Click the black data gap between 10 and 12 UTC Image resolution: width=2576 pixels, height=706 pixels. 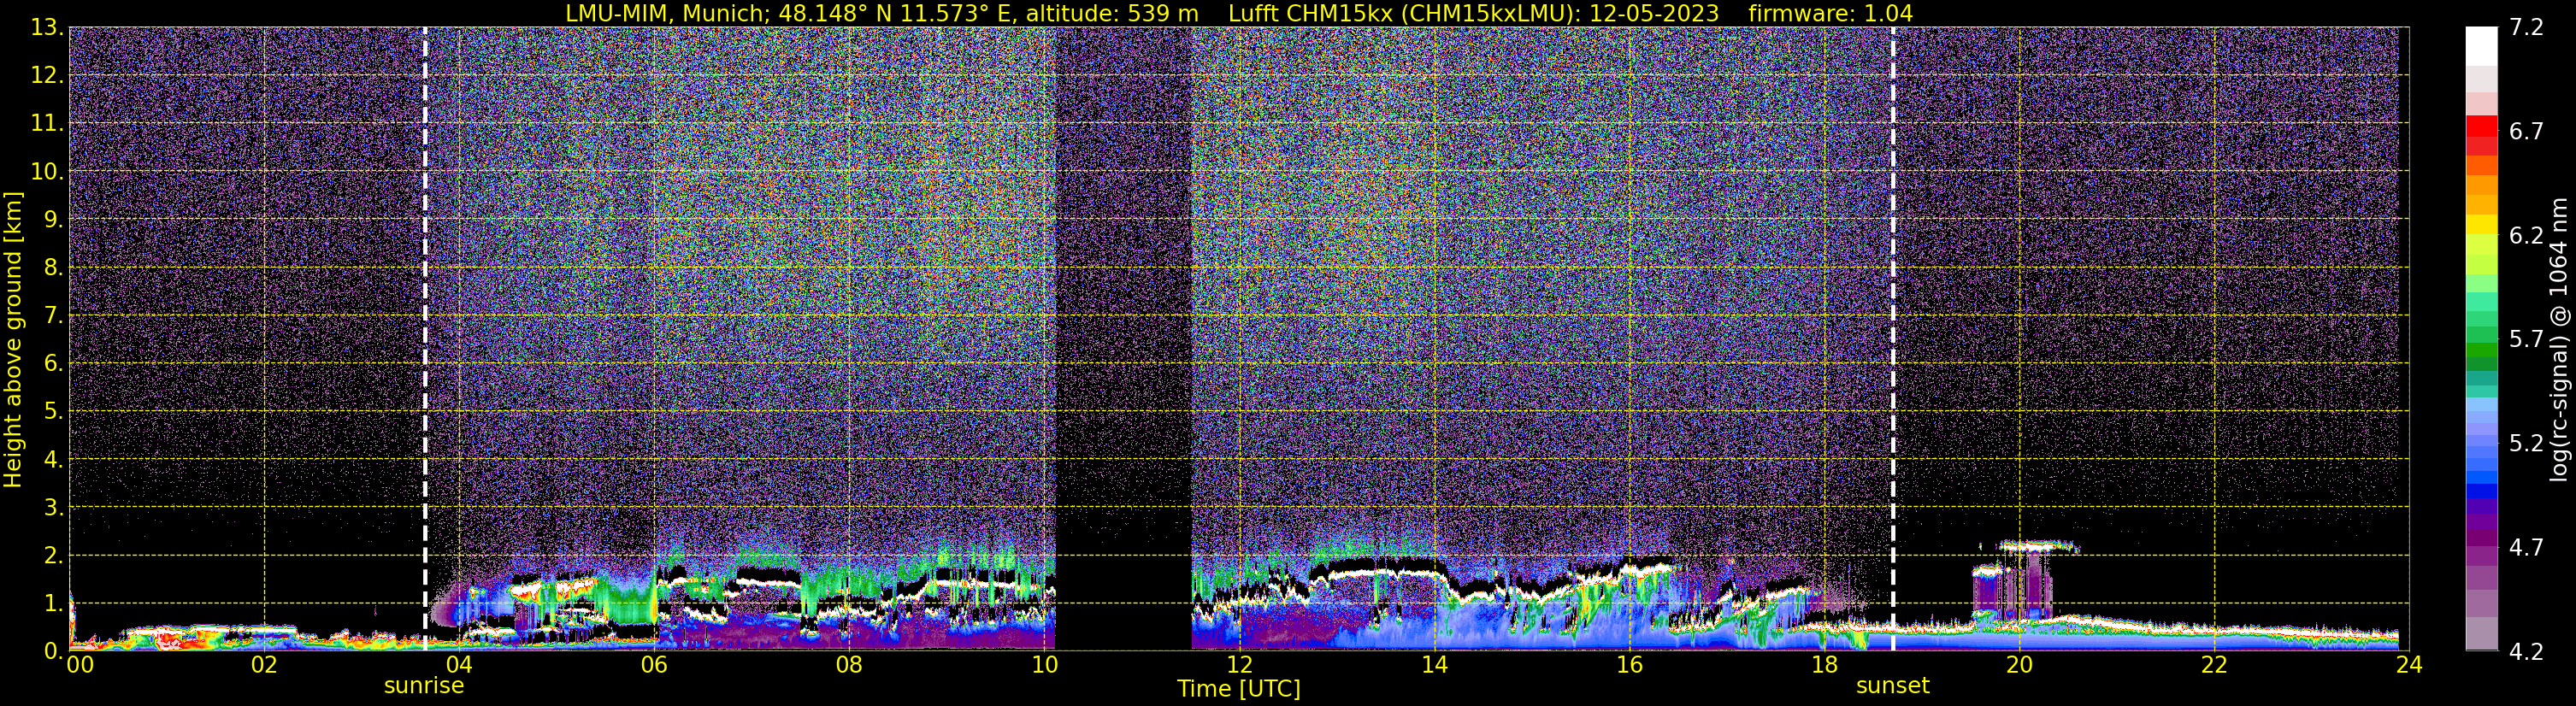coord(1123,339)
